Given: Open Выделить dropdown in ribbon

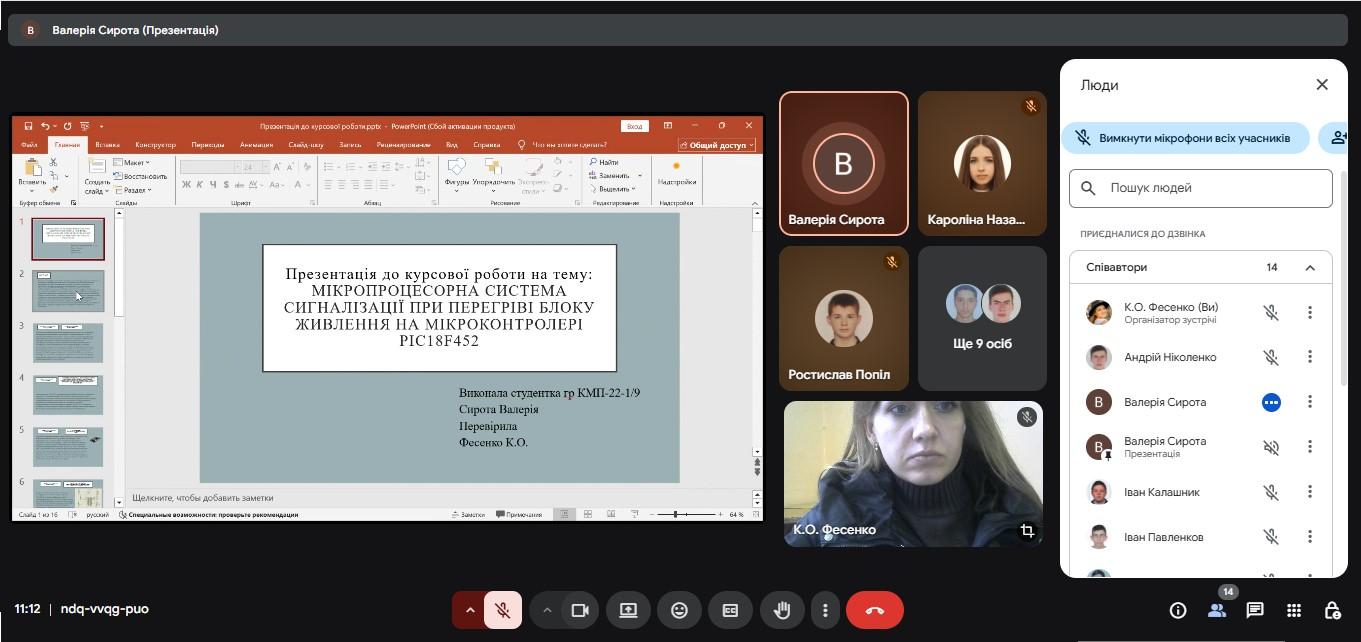Looking at the screenshot, I should click(613, 189).
